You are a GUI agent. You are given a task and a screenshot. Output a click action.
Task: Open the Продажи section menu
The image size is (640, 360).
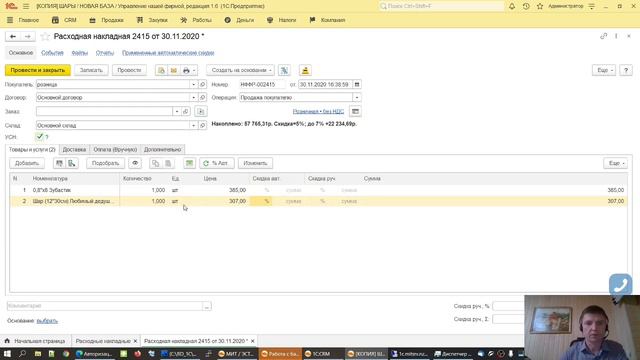click(107, 20)
